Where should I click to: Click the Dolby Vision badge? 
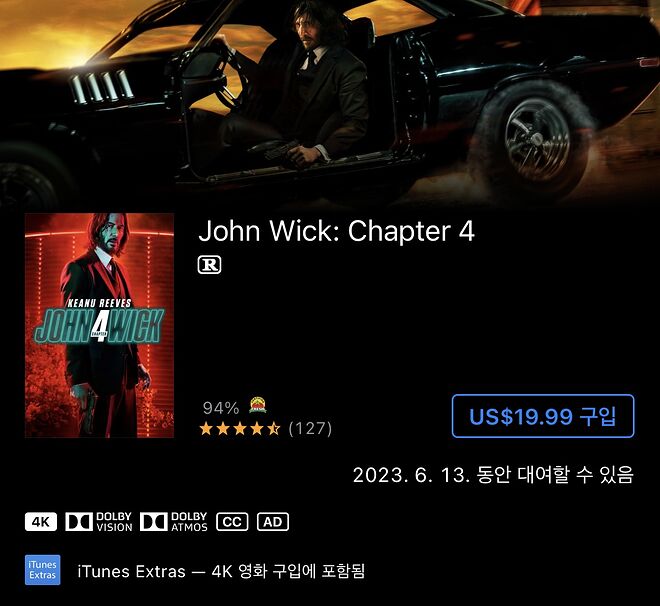point(99,522)
